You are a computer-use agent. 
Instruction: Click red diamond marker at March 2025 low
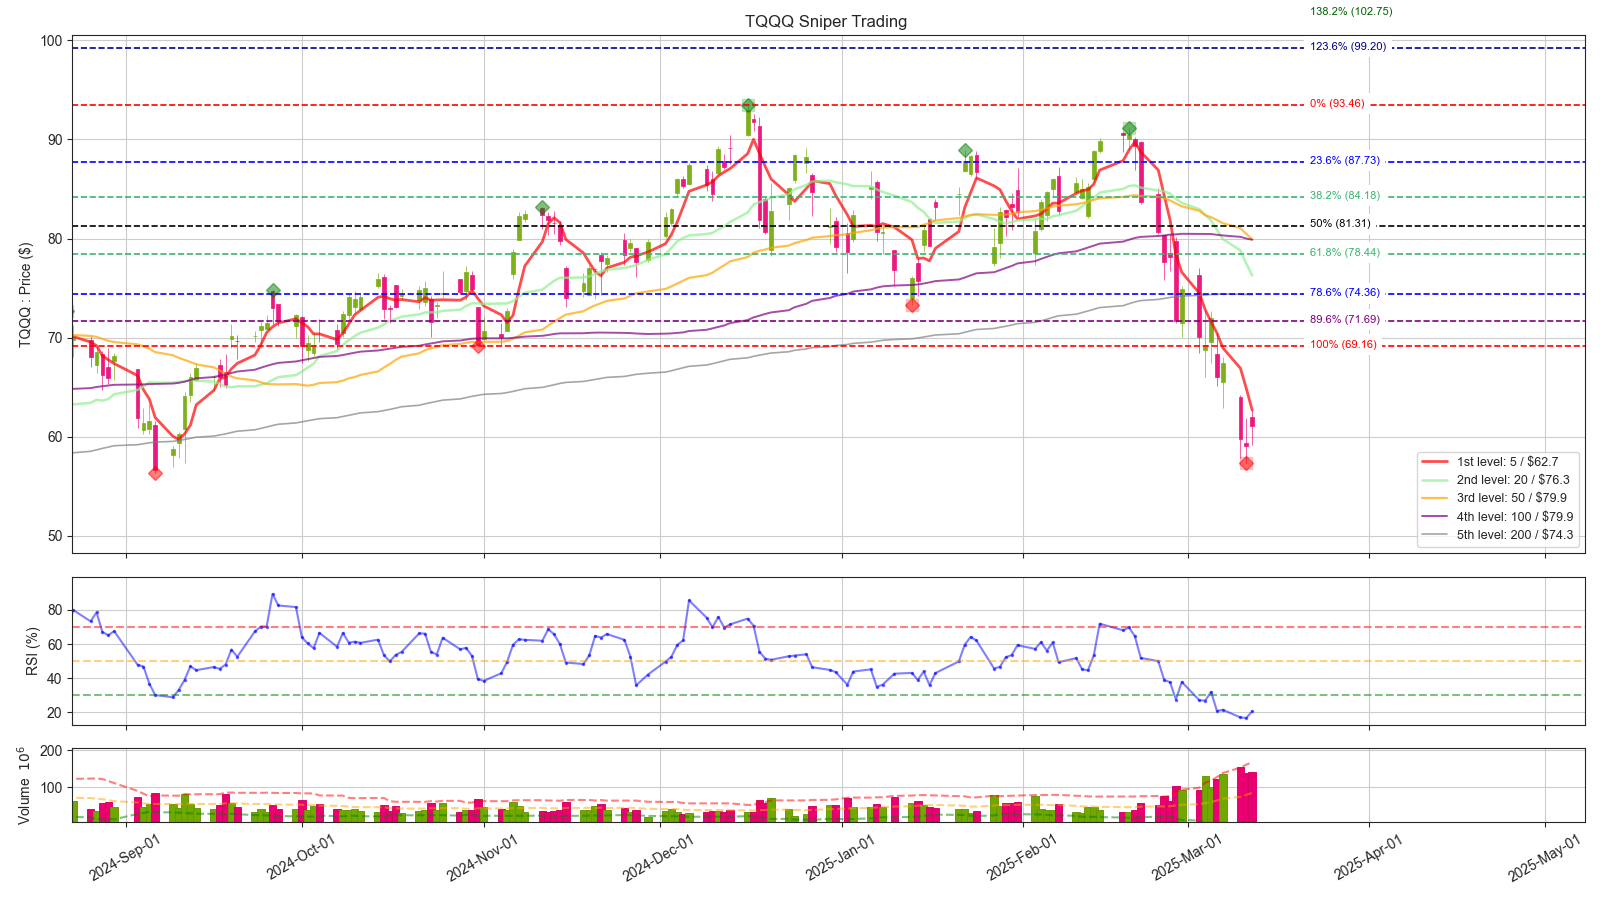(1246, 463)
